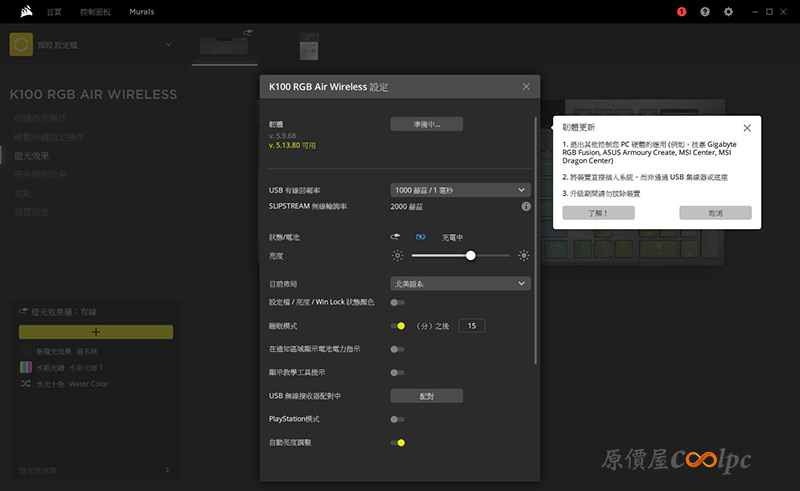Click the sleep minutes field showing 15
This screenshot has width=800, height=491.
[x=471, y=326]
